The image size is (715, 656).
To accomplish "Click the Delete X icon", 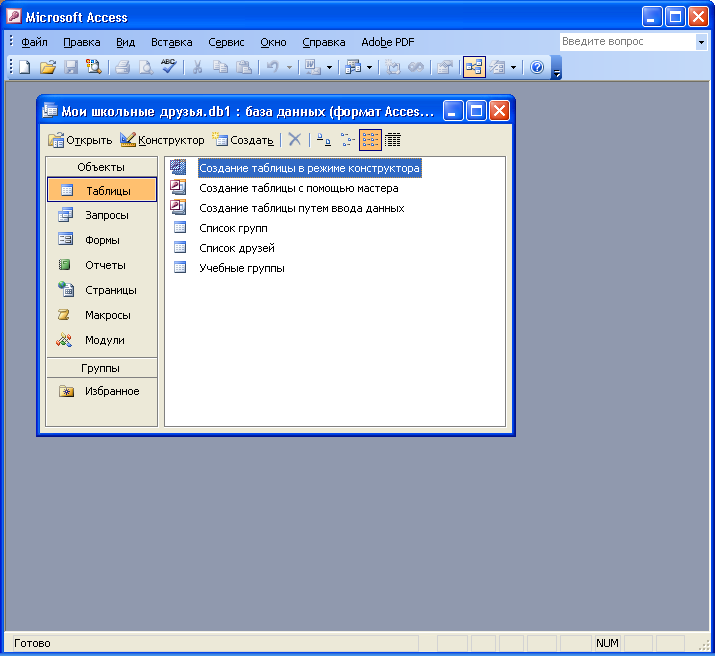I will pyautogui.click(x=295, y=139).
